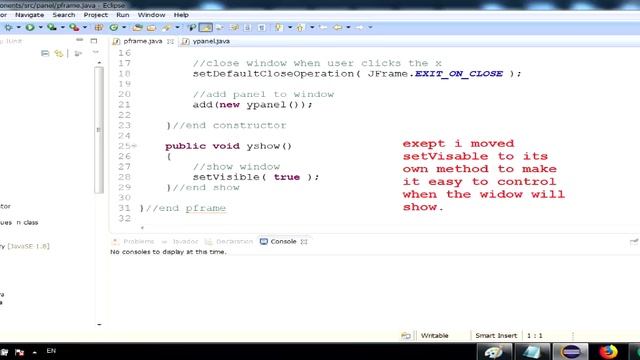Open the Help menu
This screenshot has height=360, width=640.
click(181, 15)
